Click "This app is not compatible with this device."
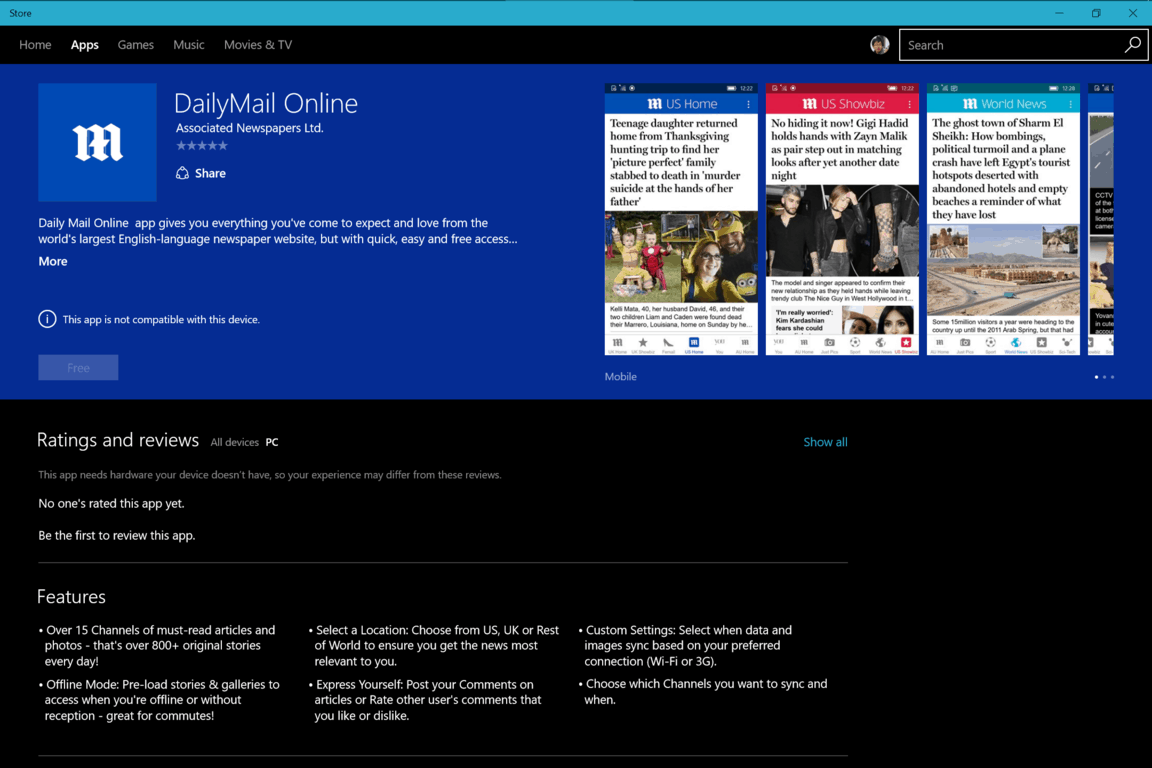 161,320
